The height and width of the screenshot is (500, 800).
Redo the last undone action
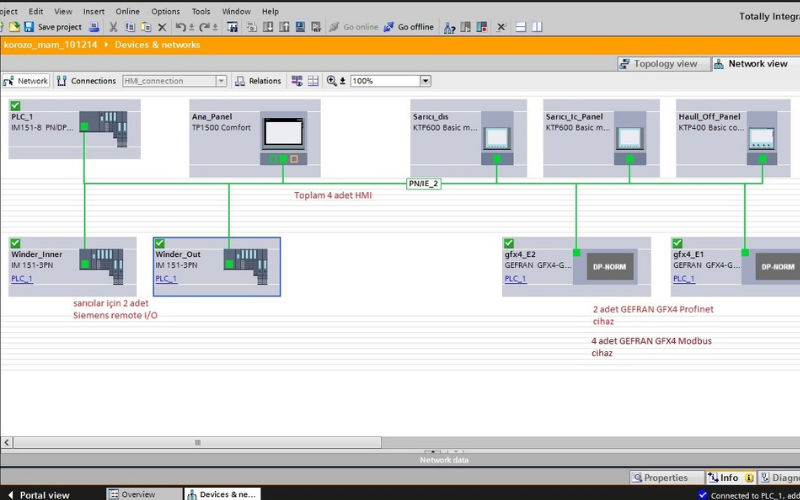204,27
